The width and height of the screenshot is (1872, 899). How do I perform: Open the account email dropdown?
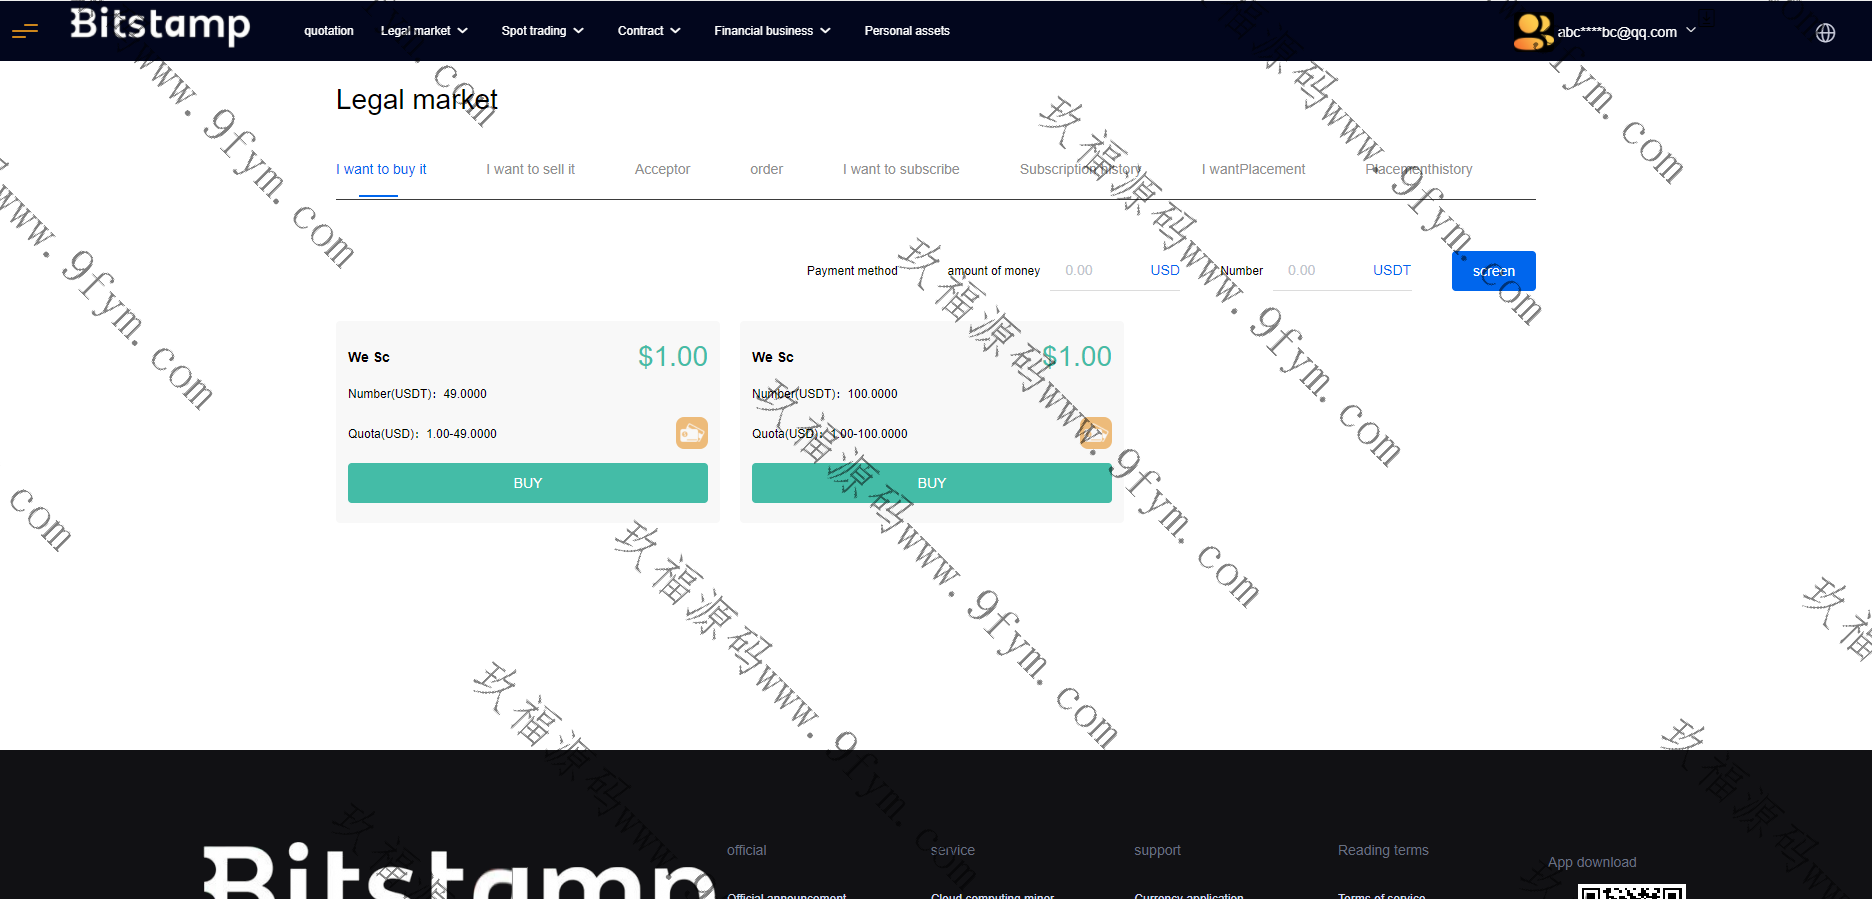click(x=1625, y=32)
